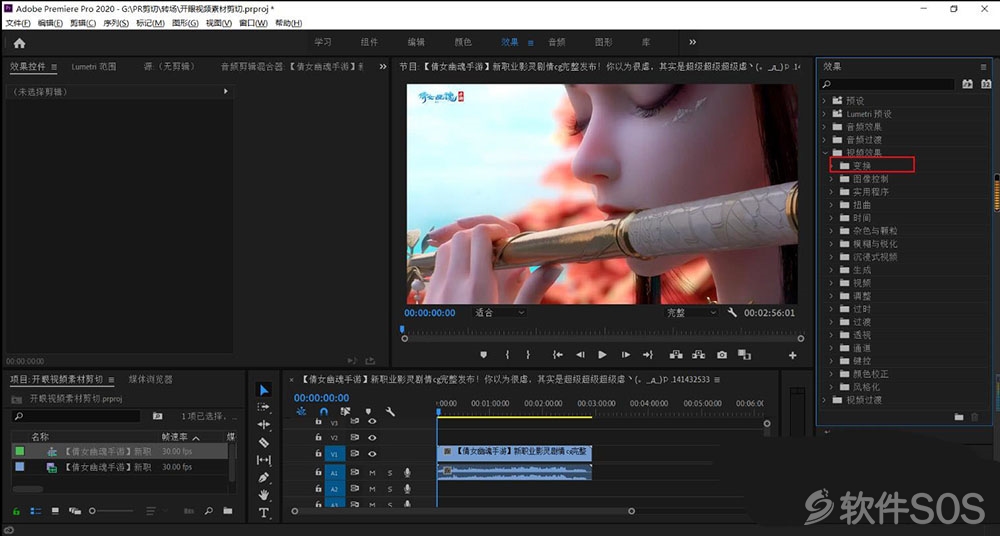Image resolution: width=1000 pixels, height=536 pixels.
Task: Click the Effects panel search field
Action: (887, 84)
